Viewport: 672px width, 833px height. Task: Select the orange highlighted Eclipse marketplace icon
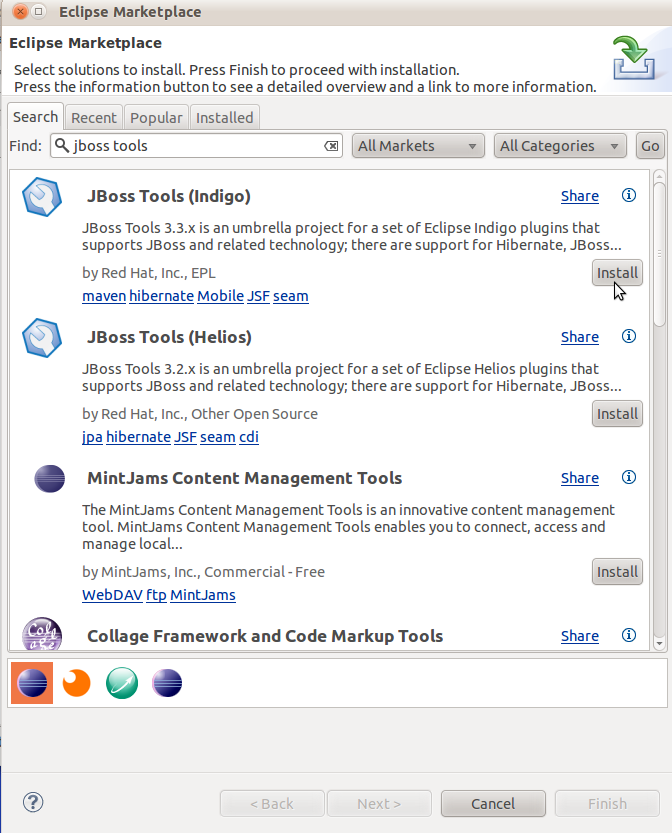click(32, 683)
